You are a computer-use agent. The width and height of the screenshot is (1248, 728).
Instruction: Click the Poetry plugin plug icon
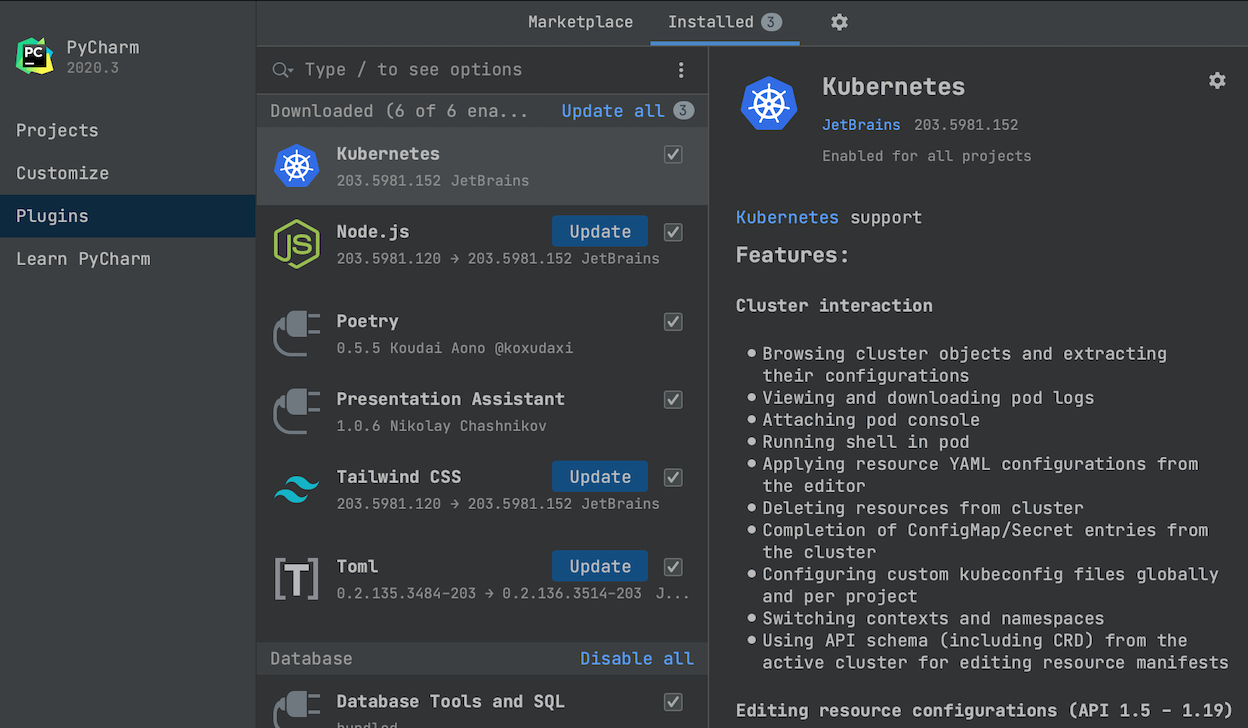tap(296, 334)
